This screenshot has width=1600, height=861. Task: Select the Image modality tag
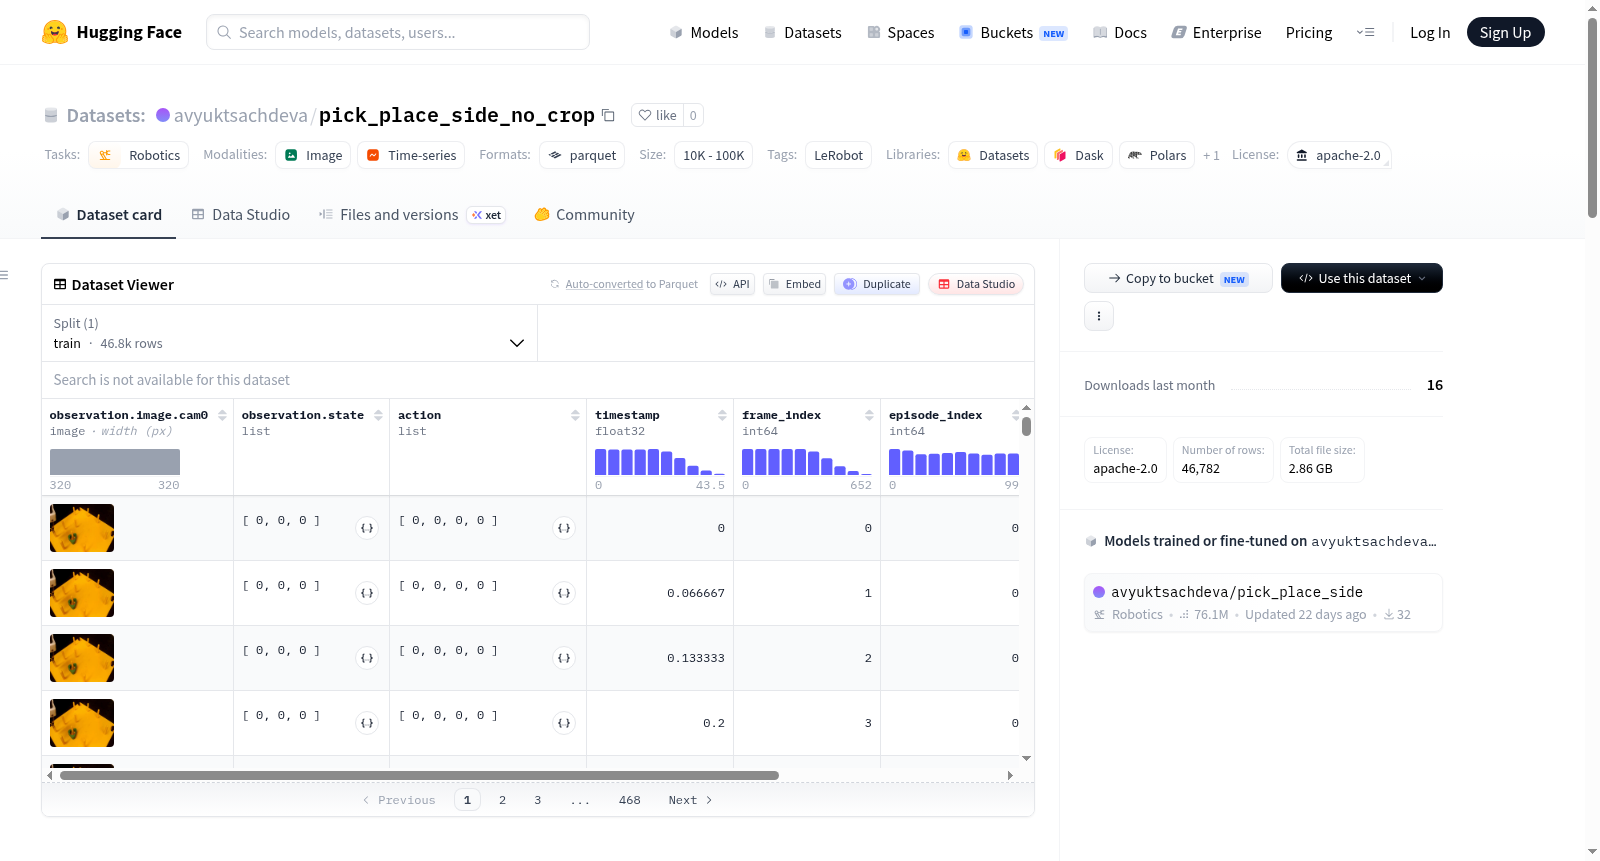click(313, 155)
